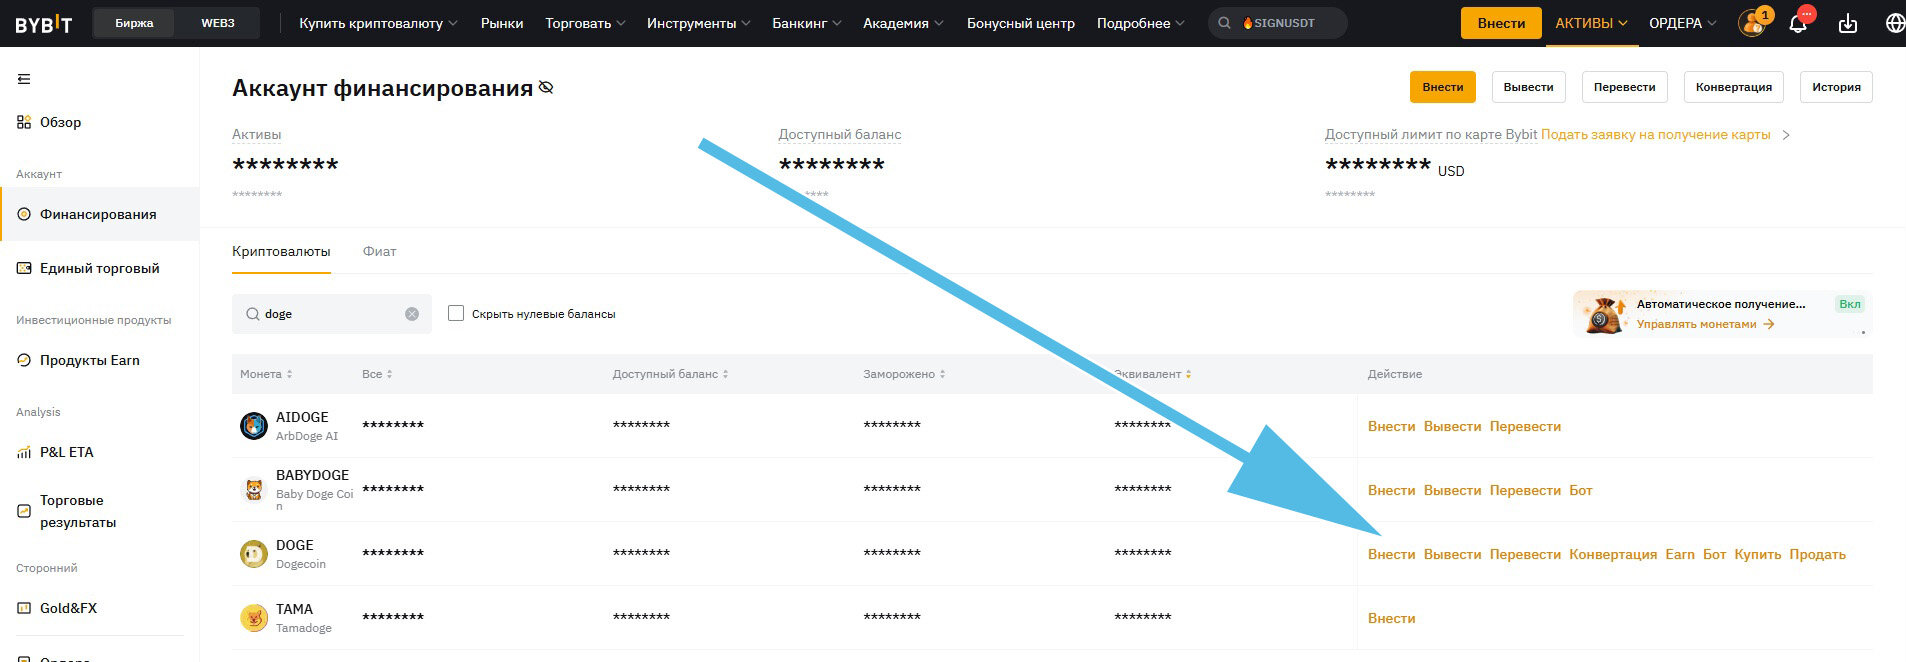Click orange Внести account button
Screen dimensions: 1906x662
point(1443,87)
